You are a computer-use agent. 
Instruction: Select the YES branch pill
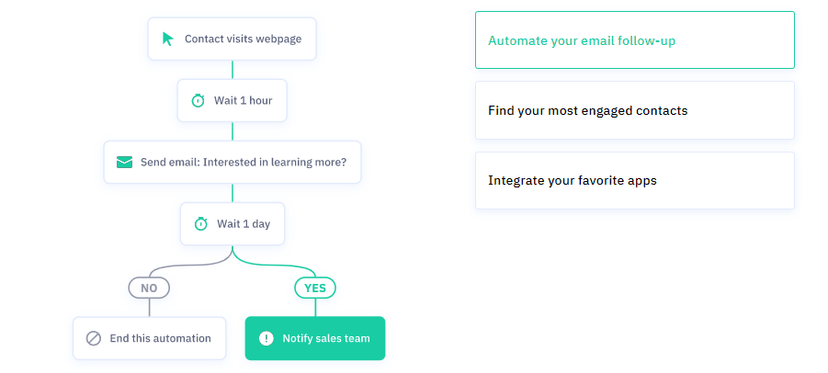315,288
